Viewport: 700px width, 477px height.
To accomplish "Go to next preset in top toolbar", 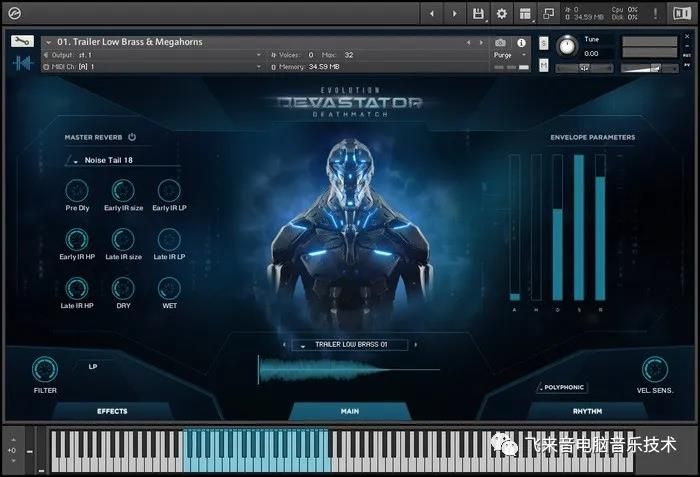I will (454, 14).
